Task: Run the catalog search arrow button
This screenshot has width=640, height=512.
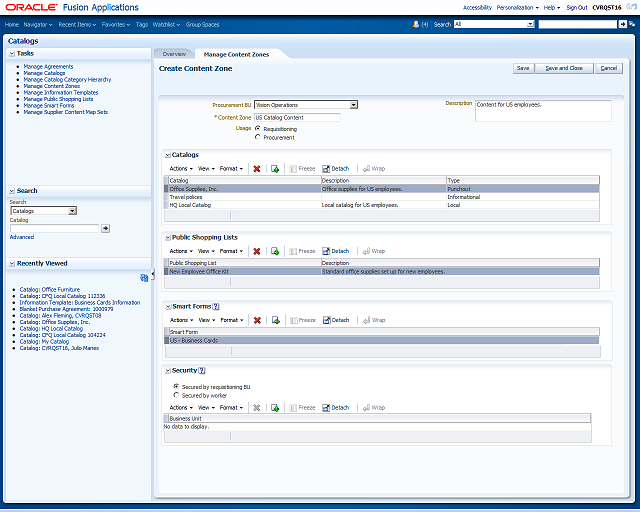Action: (105, 228)
